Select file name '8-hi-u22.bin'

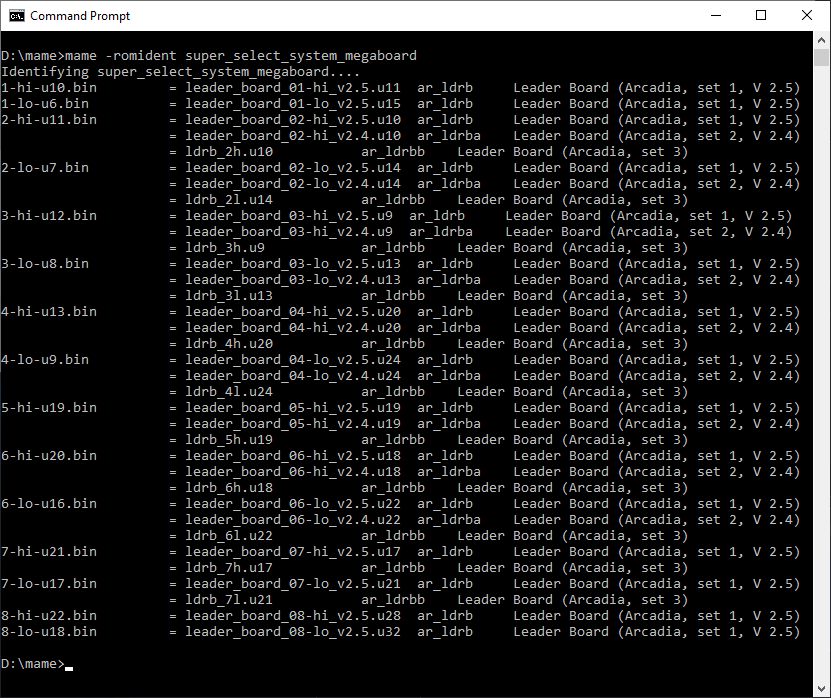pos(49,615)
